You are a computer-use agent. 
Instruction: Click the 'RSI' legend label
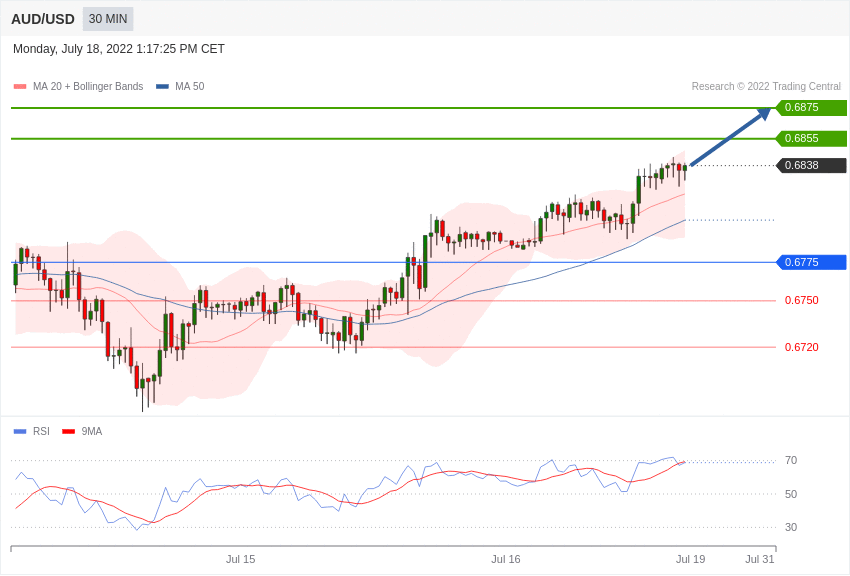click(41, 432)
